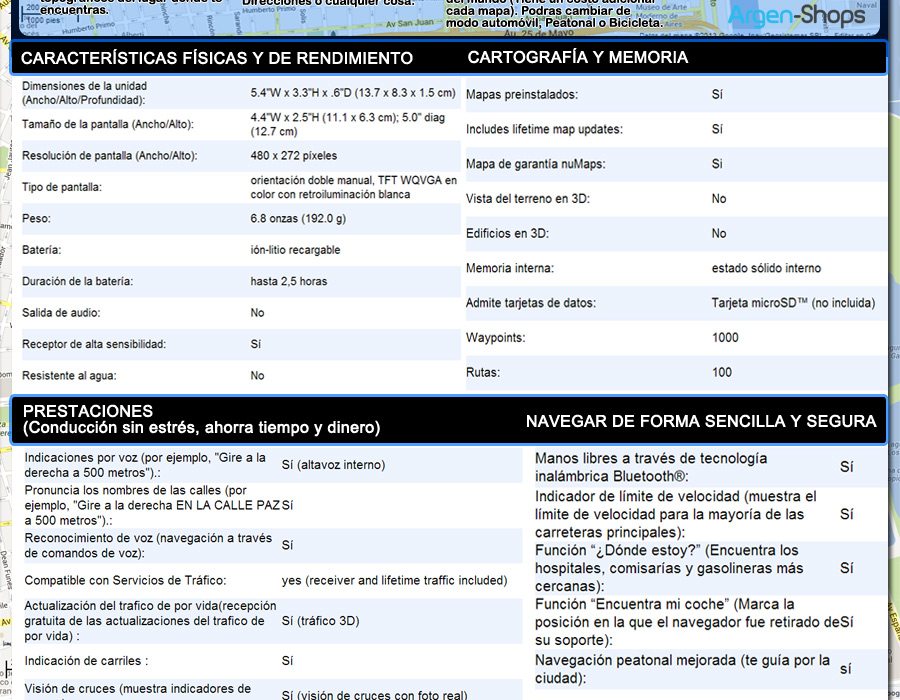Click the "sí" value for Navegación peatonal mejorada
This screenshot has height=700, width=900.
pos(845,669)
